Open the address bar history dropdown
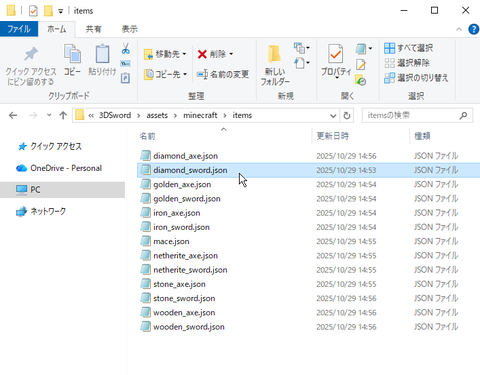The image size is (480, 375). pyautogui.click(x=333, y=116)
